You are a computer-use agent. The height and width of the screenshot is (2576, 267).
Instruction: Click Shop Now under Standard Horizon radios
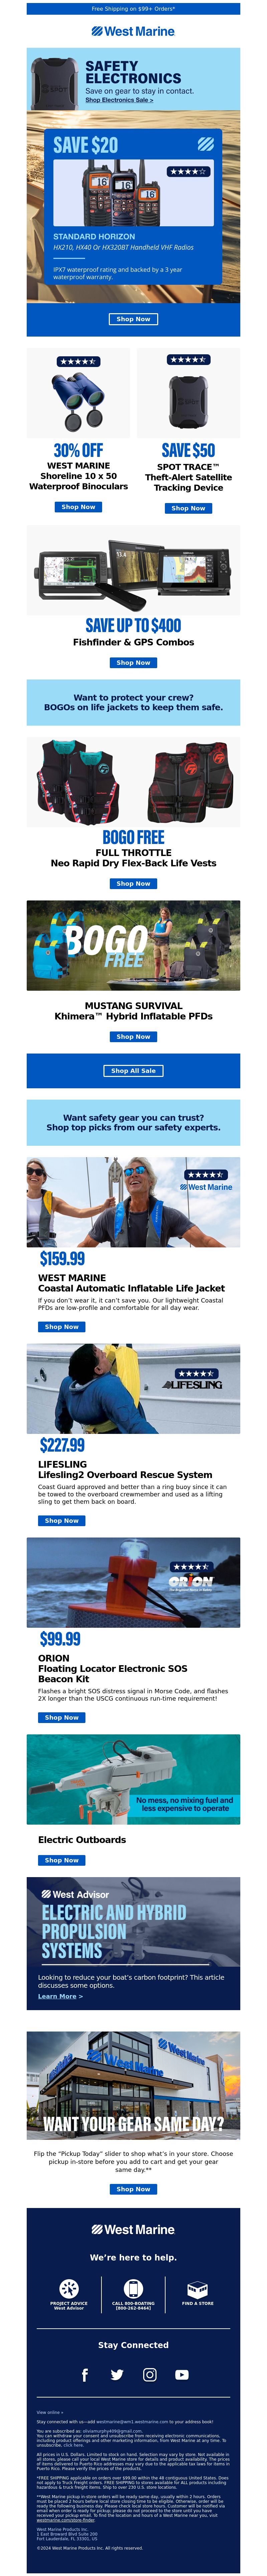(133, 319)
